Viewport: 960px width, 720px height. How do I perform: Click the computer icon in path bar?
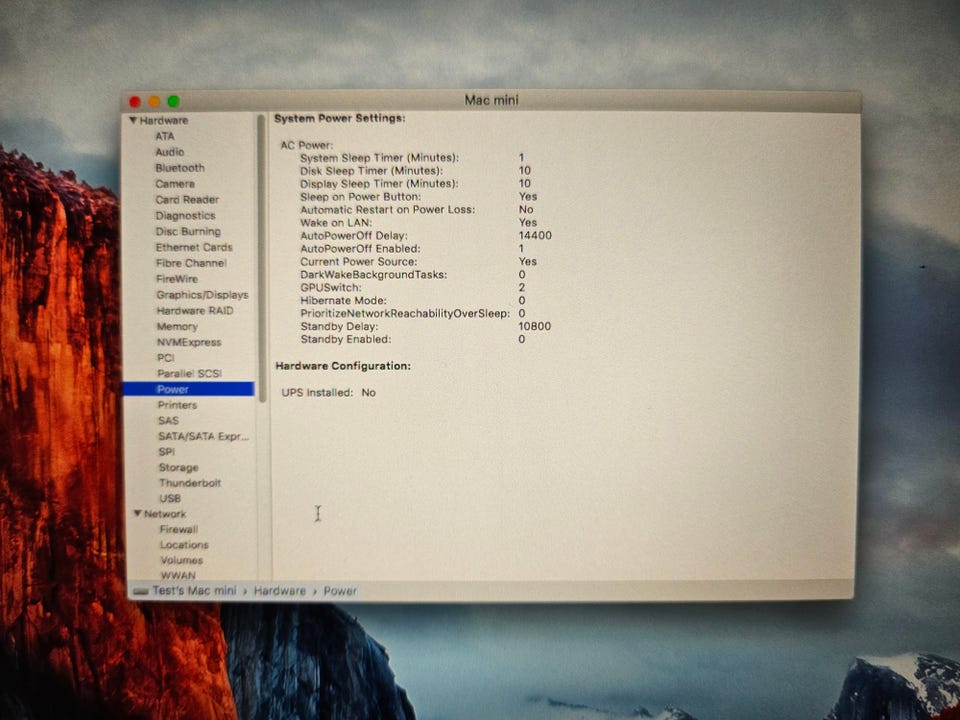tap(141, 591)
